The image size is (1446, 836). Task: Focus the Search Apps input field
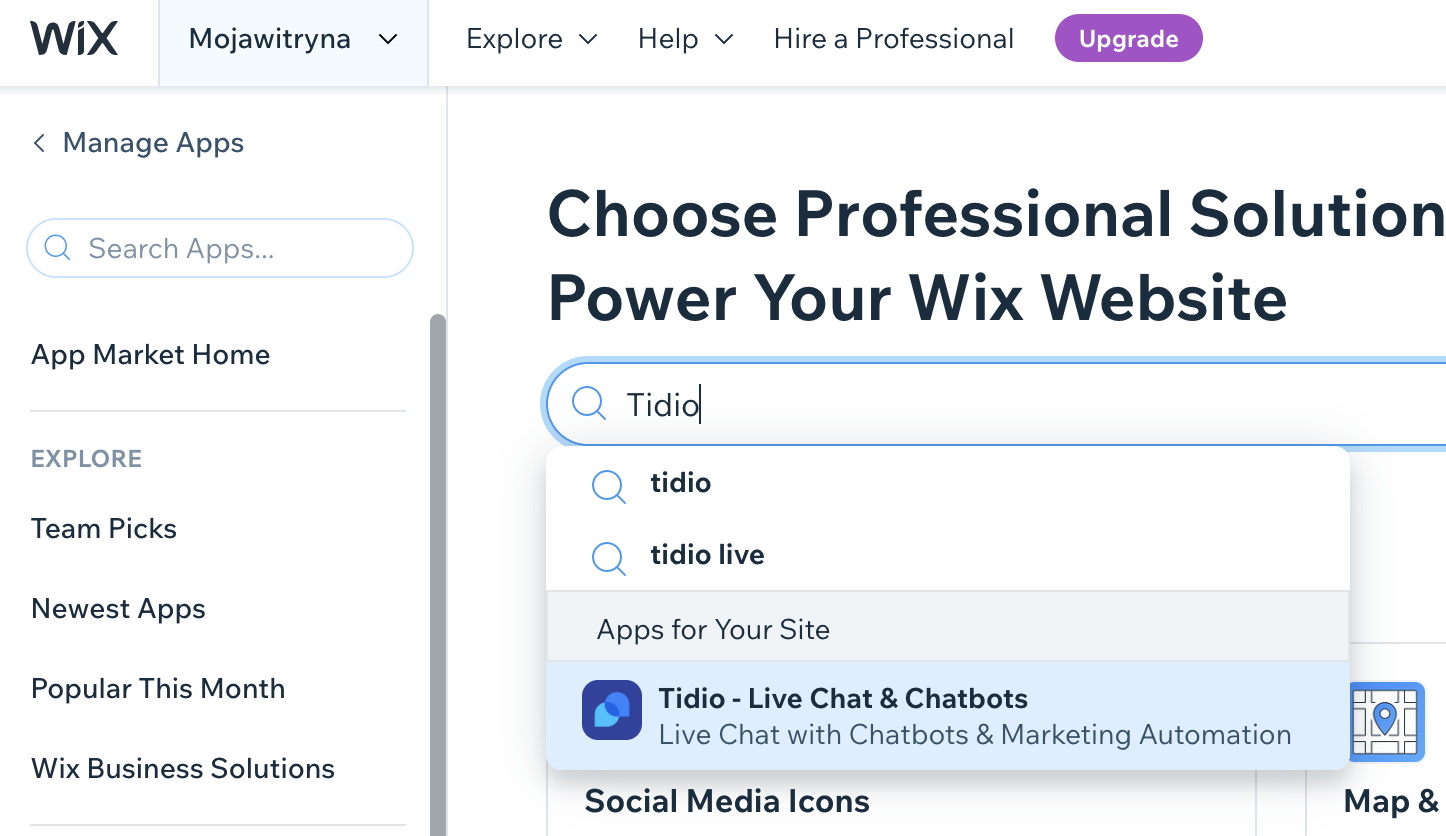[x=220, y=248]
